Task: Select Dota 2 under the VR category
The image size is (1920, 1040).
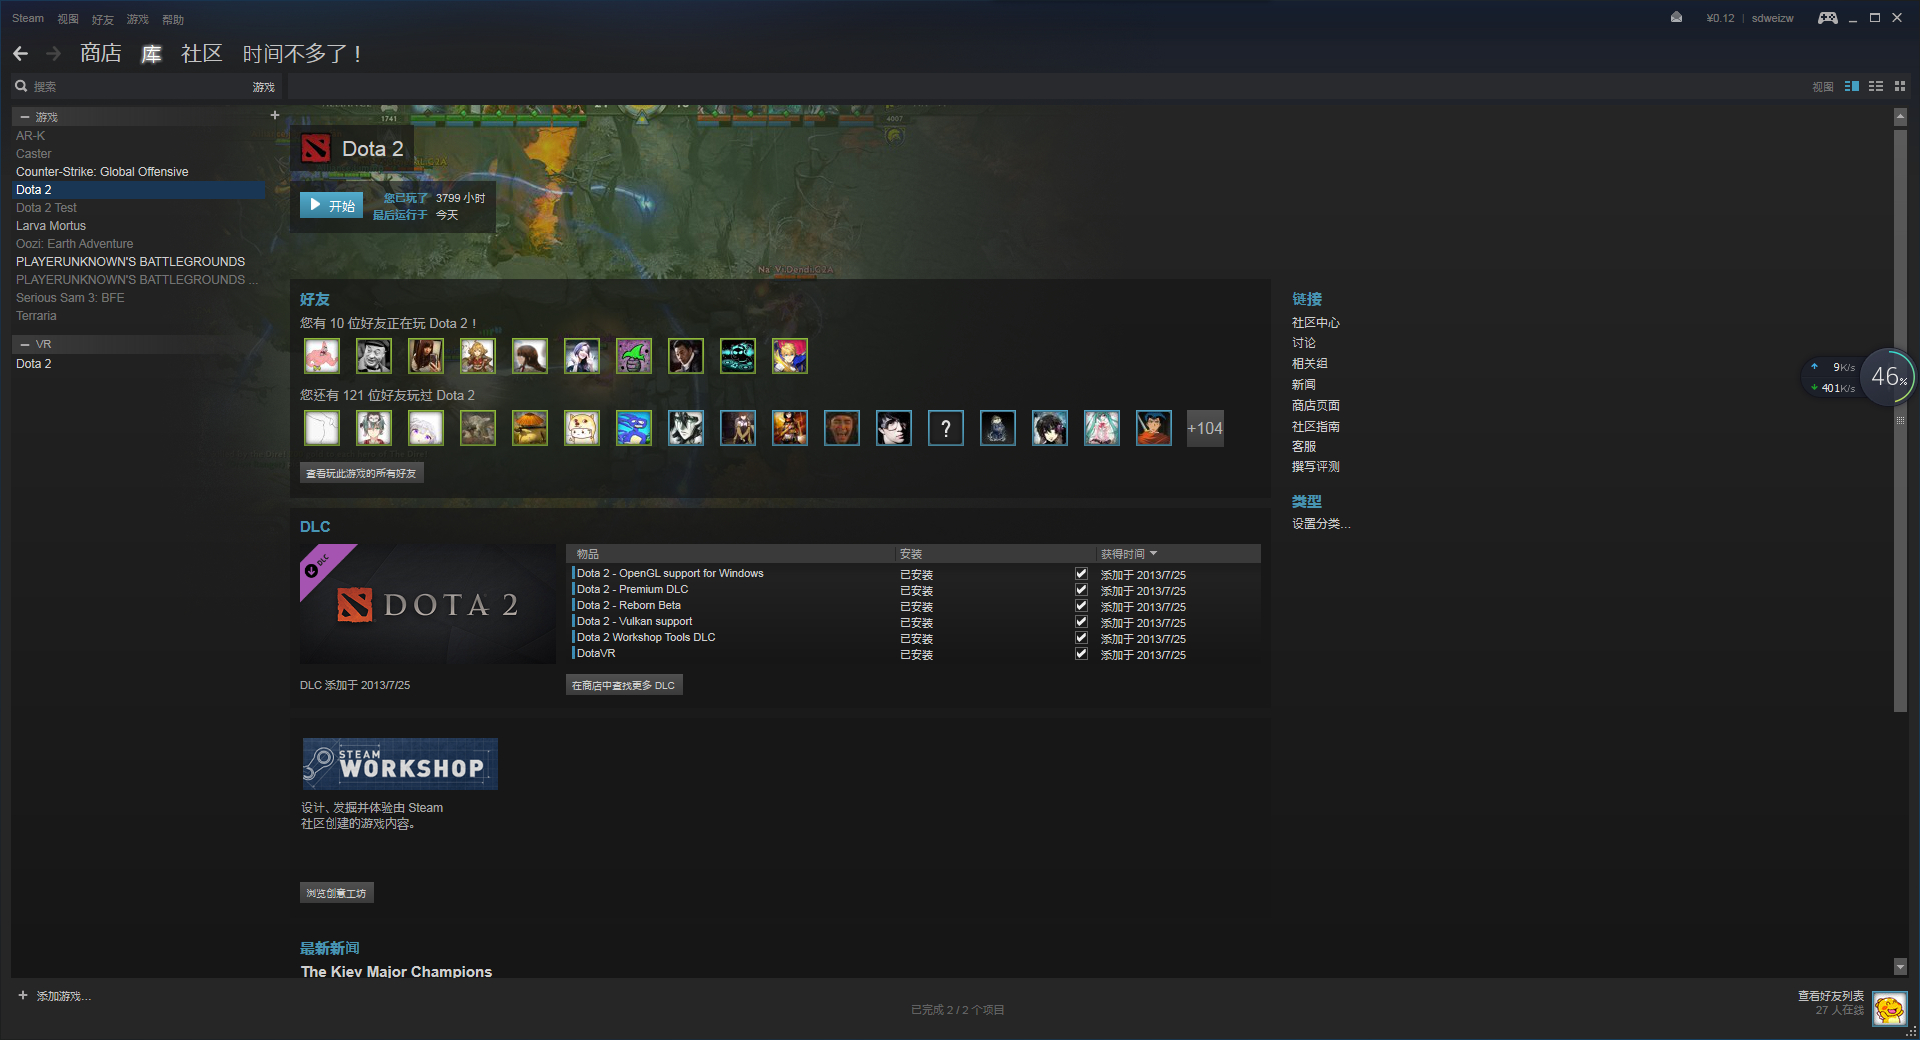Action: click(34, 364)
